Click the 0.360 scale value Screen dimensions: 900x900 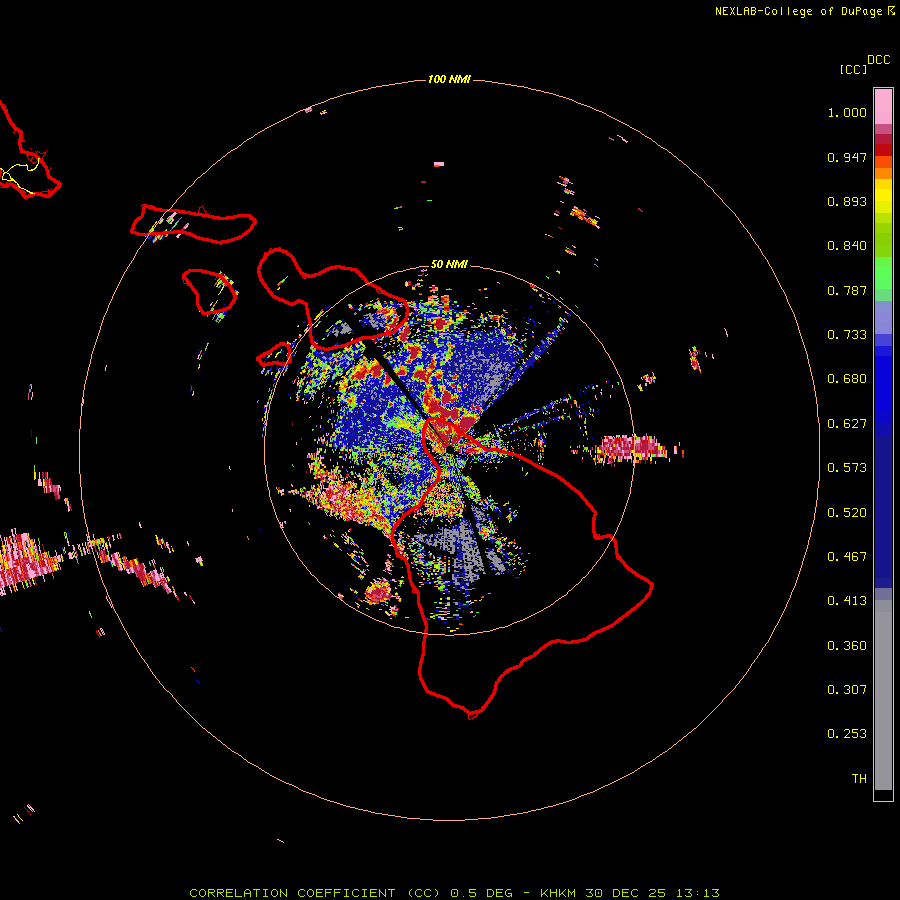click(847, 646)
